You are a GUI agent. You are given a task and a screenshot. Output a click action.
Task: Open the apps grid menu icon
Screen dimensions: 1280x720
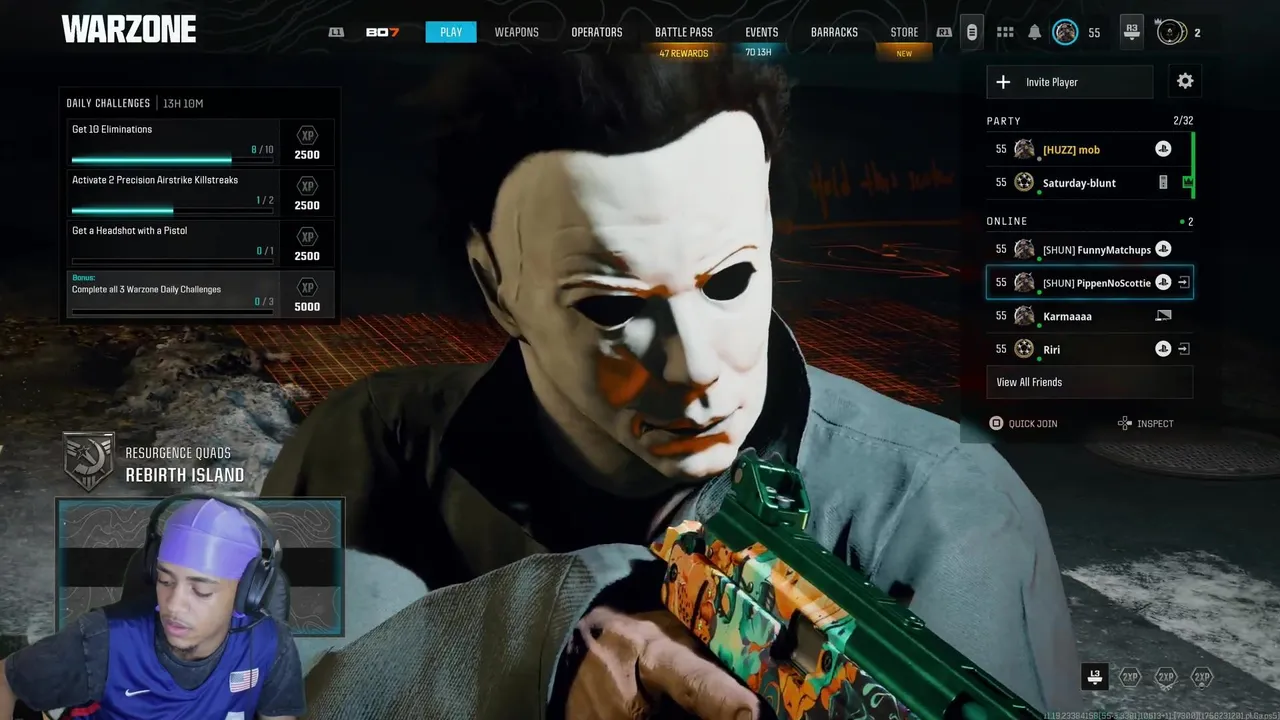1005,32
